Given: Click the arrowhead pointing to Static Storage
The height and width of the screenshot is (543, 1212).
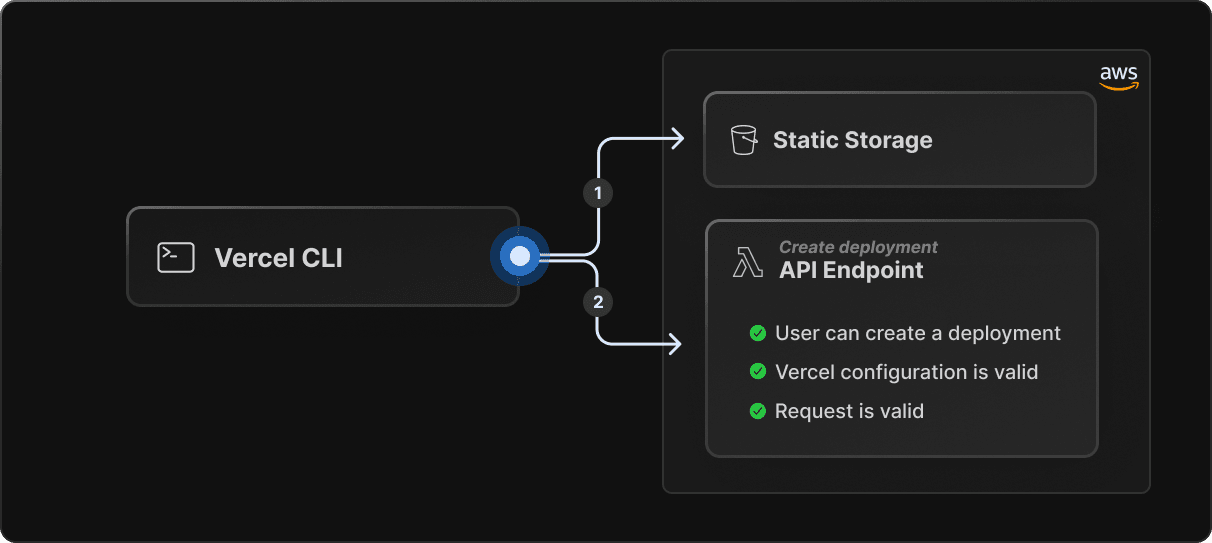Looking at the screenshot, I should click(677, 139).
